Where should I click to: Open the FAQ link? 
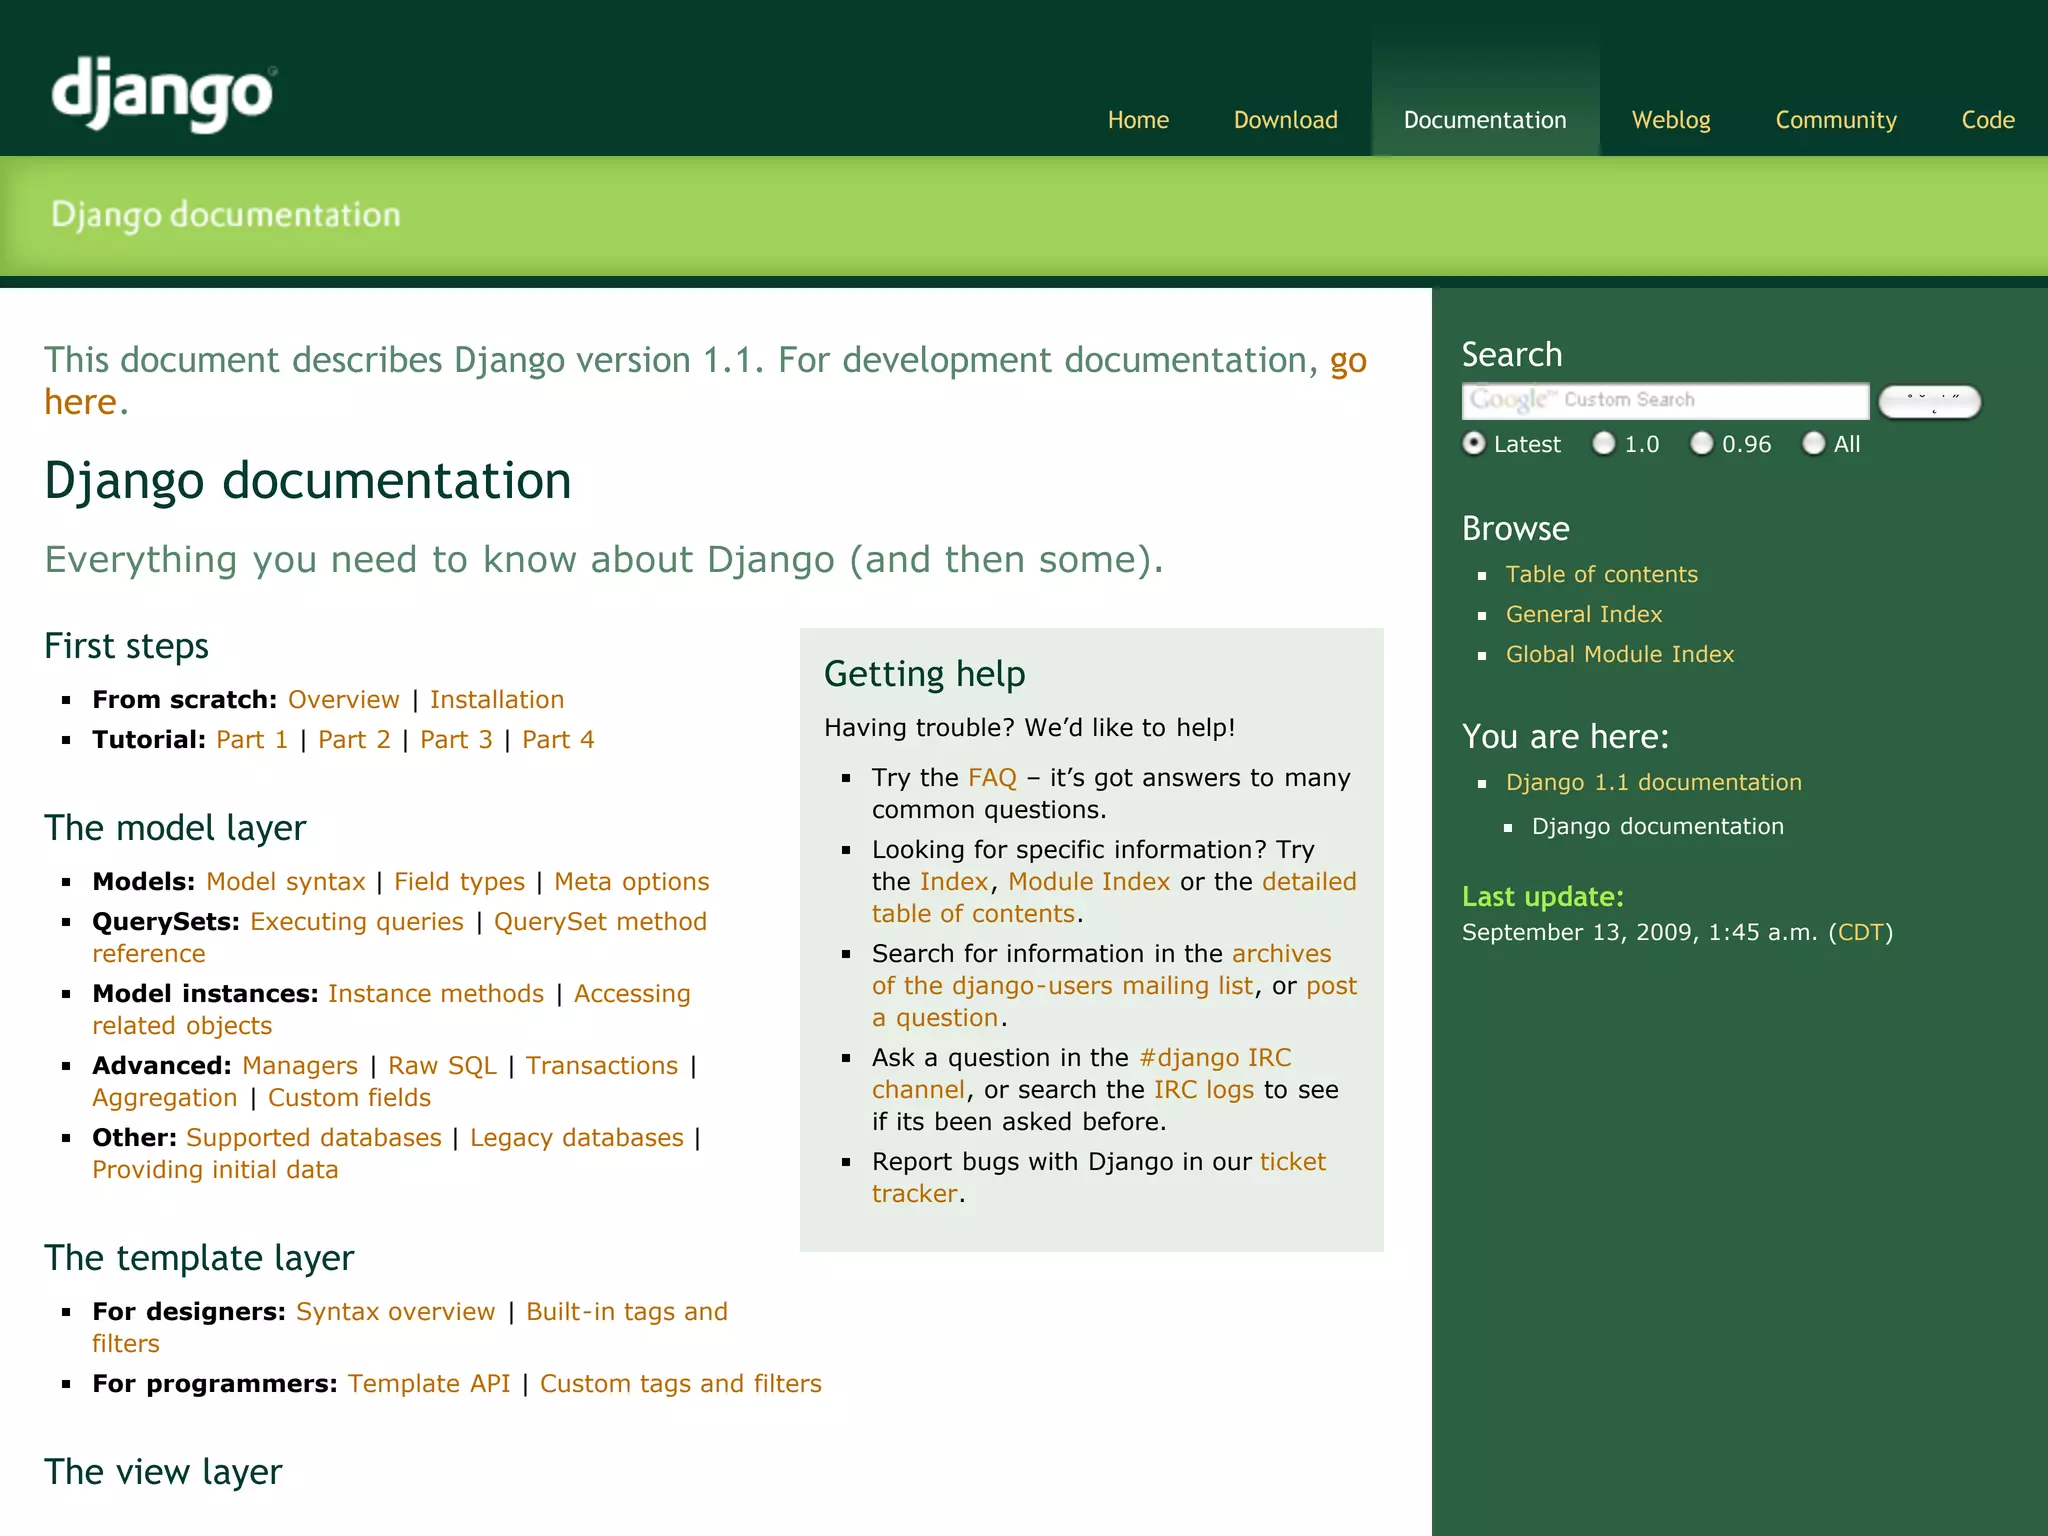pyautogui.click(x=992, y=777)
